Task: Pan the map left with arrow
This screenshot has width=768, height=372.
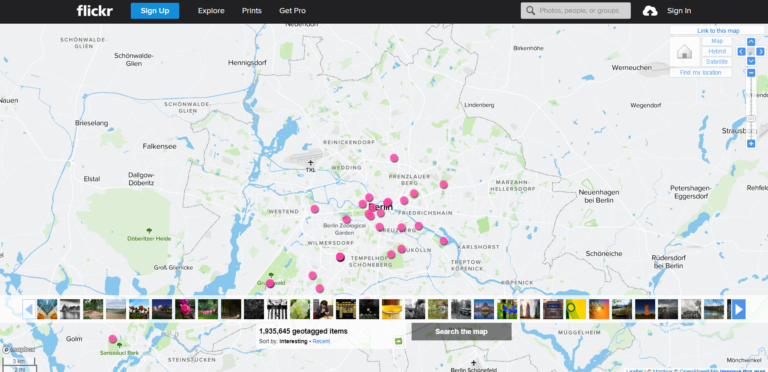Action: point(741,51)
